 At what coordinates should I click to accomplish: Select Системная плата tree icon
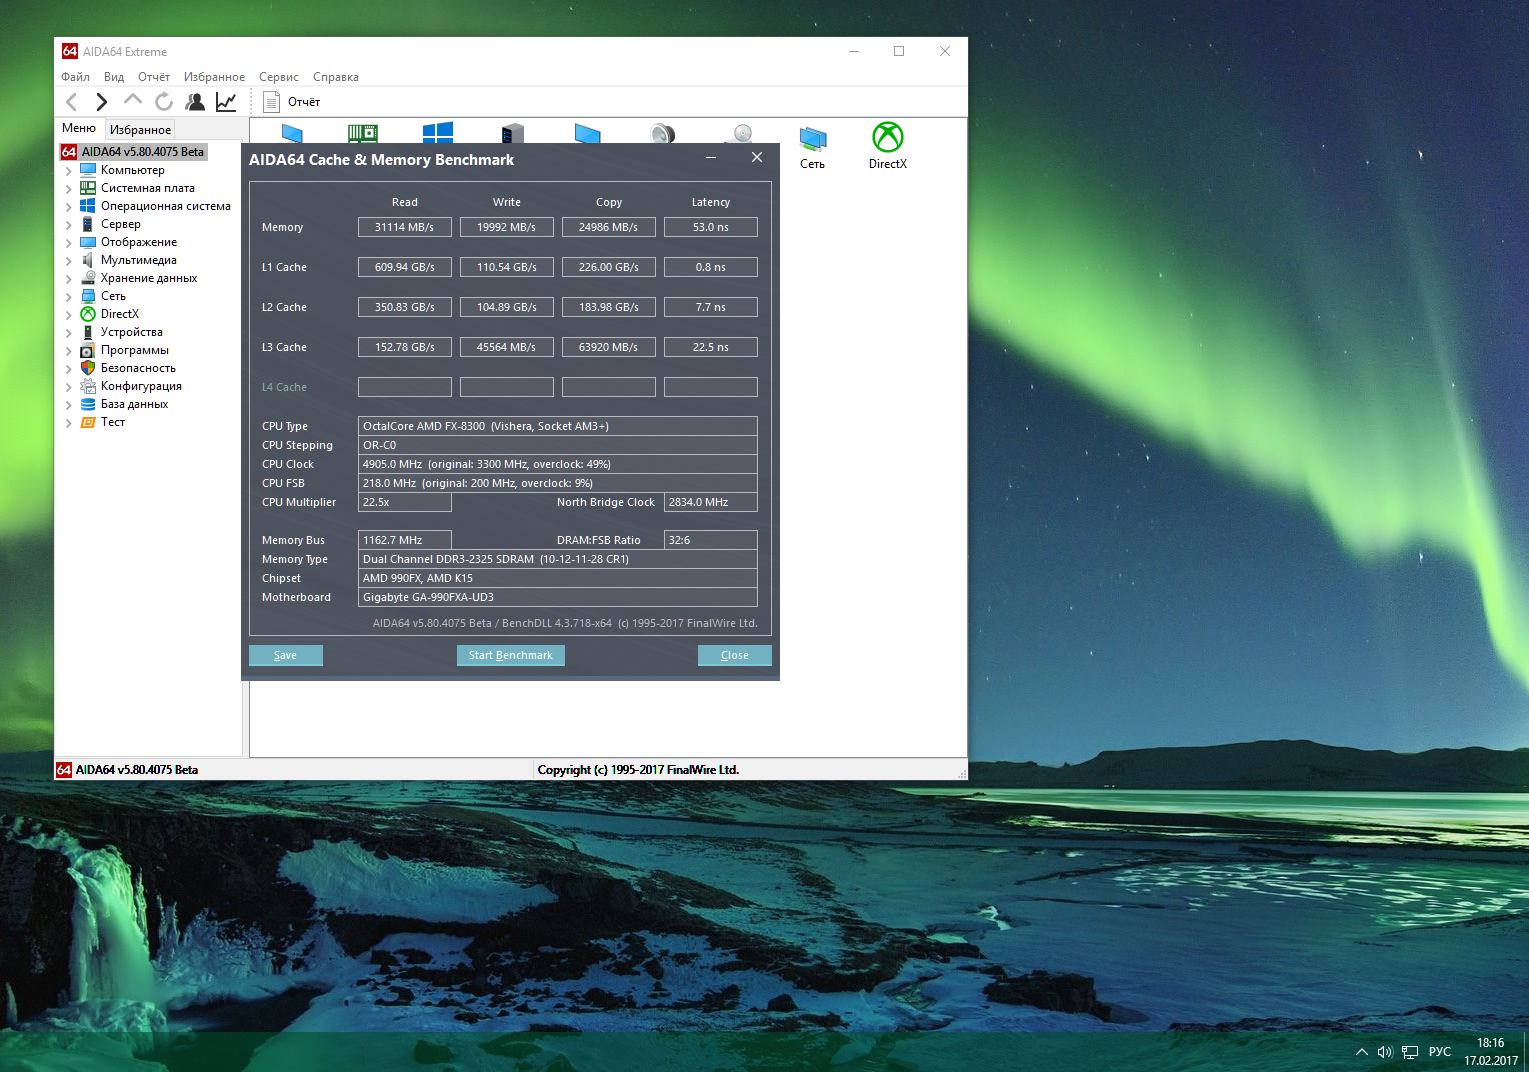88,188
